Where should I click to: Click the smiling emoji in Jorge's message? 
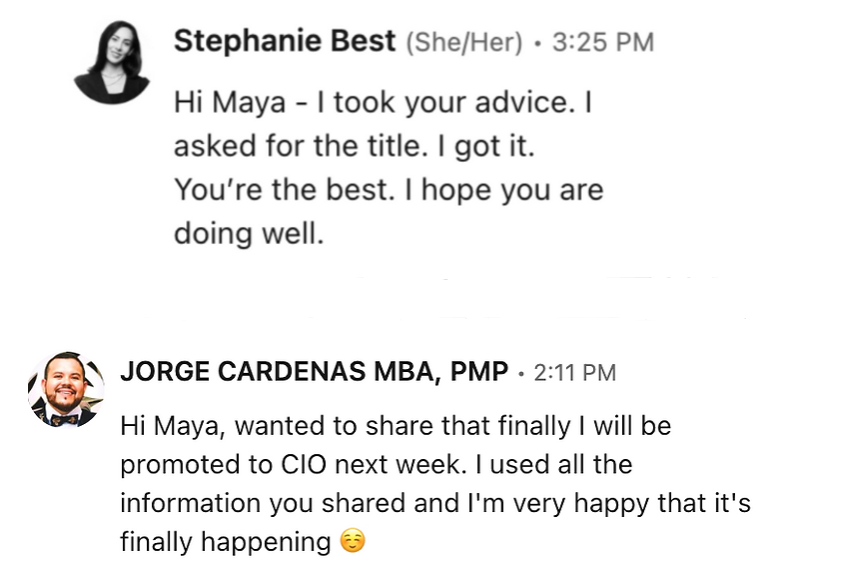pyautogui.click(x=352, y=542)
